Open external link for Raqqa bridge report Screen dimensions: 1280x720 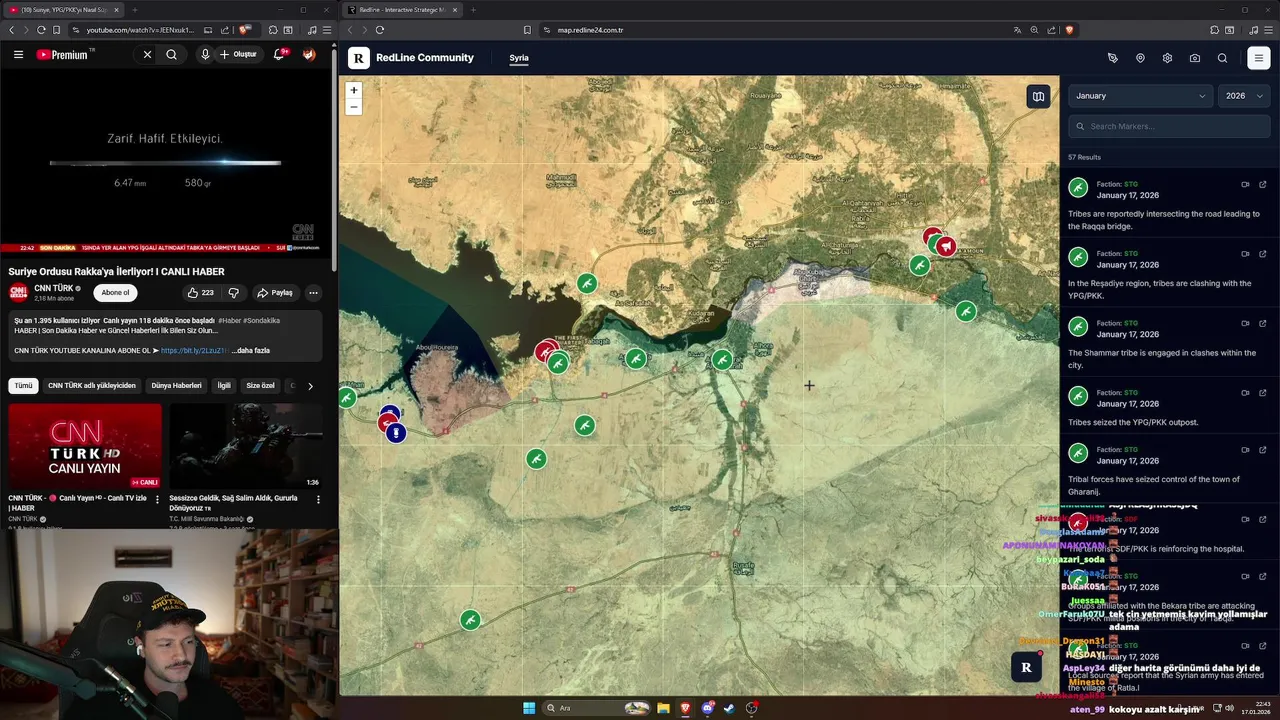[1263, 184]
